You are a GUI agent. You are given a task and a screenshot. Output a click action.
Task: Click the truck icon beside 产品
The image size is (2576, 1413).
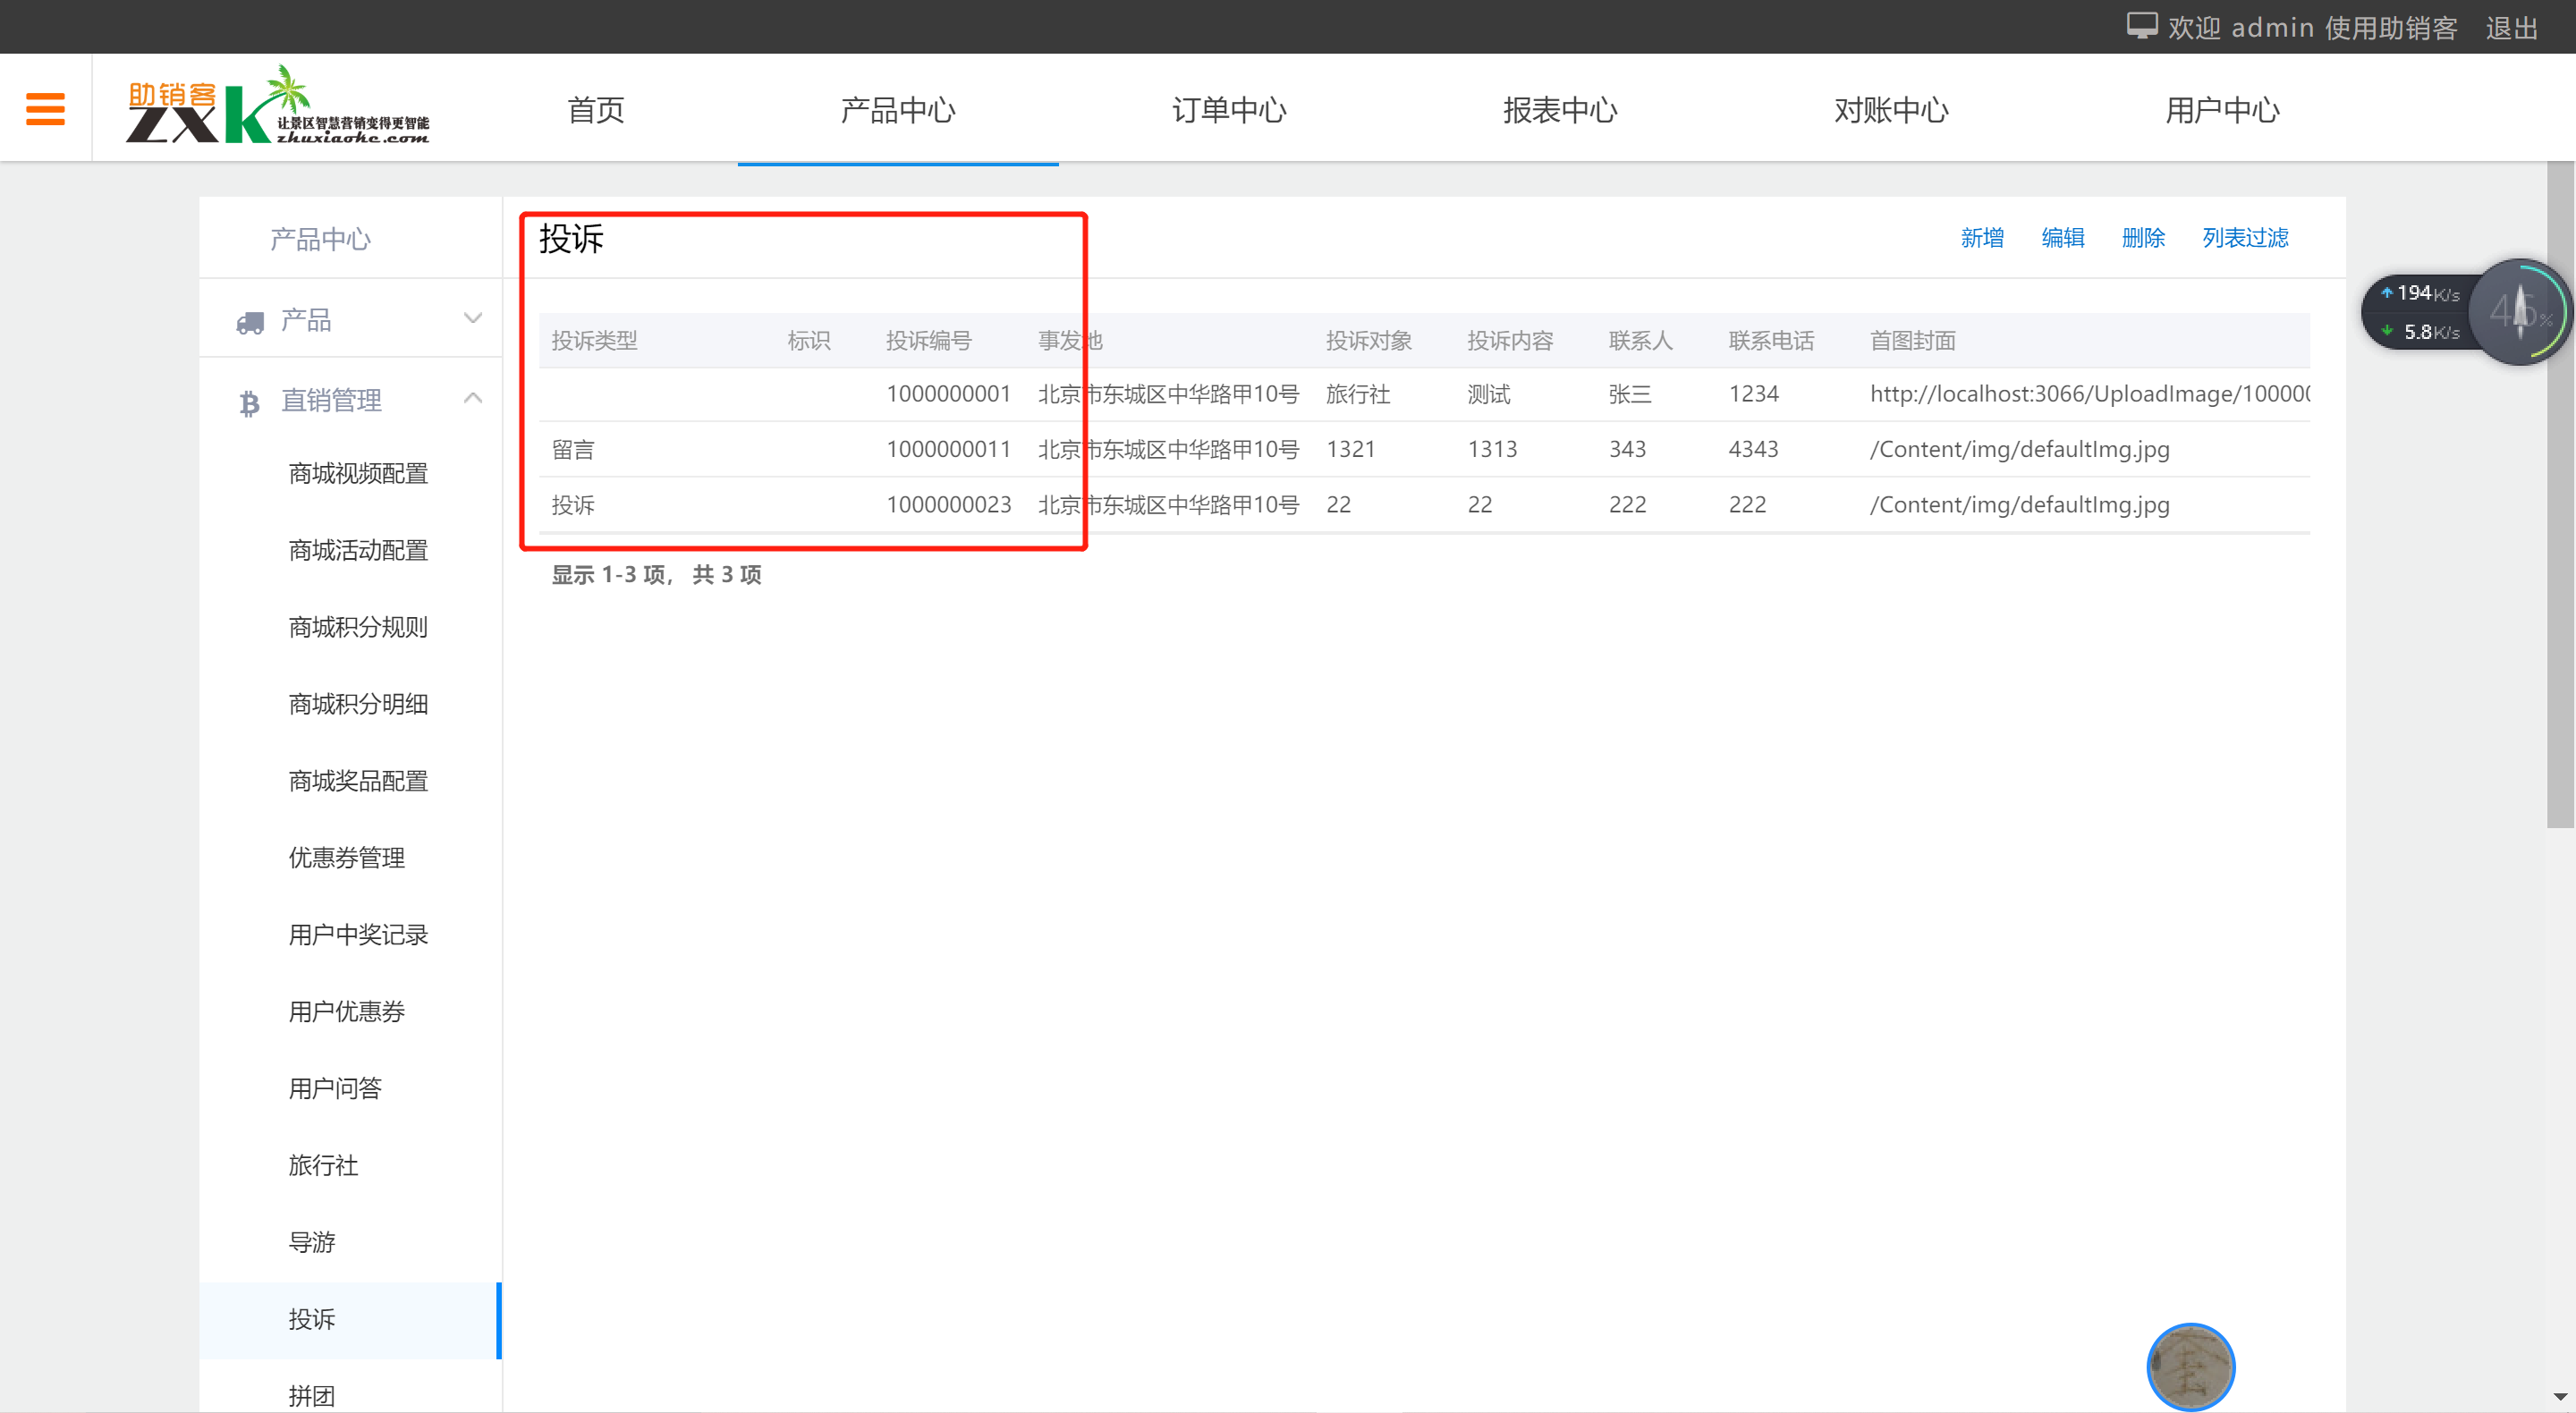click(x=249, y=322)
